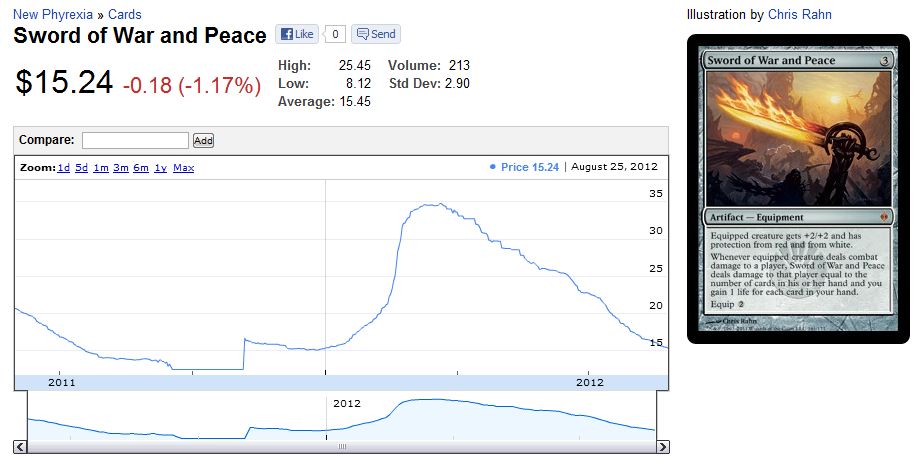Screen dimensions: 920x470
Task: Click the Facebook Like button
Action: click(297, 34)
